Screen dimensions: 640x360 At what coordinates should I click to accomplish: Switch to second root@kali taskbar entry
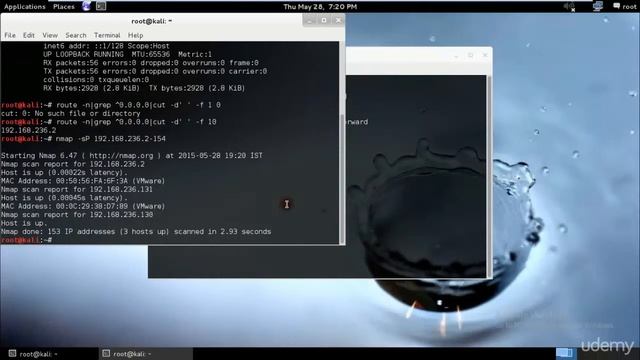coord(145,354)
